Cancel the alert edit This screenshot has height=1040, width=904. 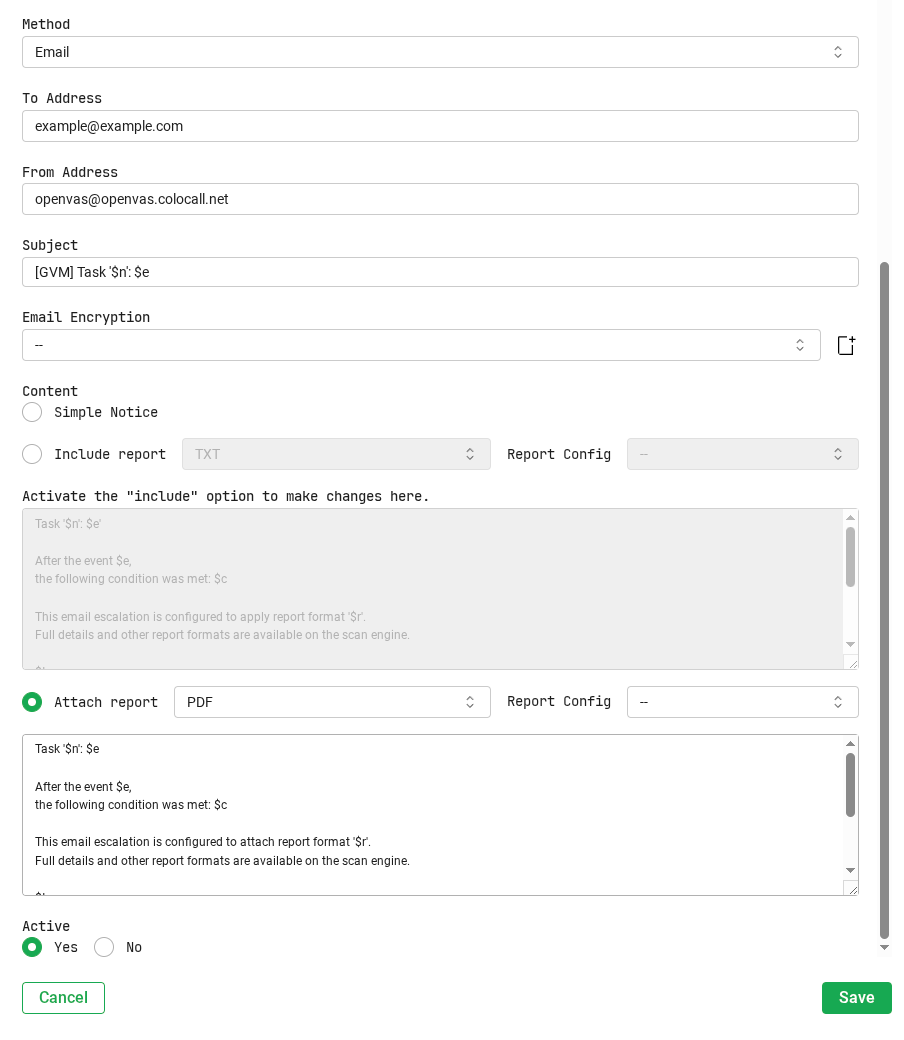click(x=63, y=997)
